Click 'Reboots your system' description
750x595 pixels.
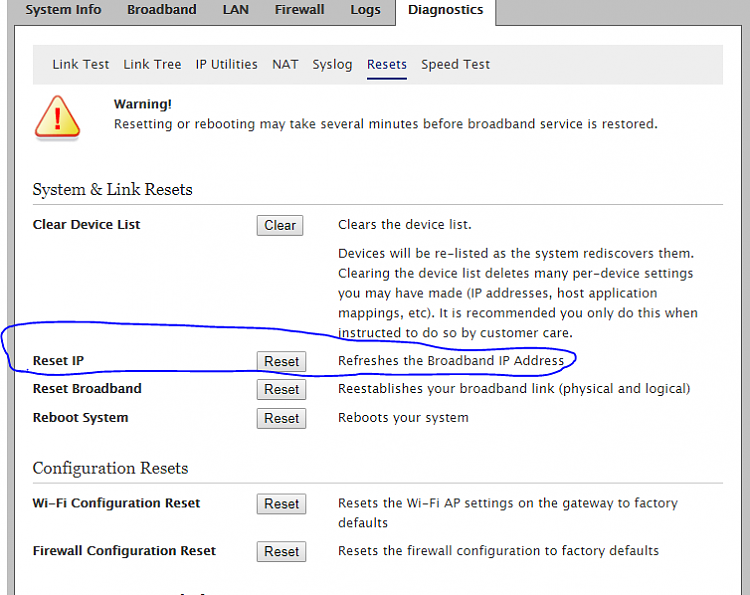[403, 418]
